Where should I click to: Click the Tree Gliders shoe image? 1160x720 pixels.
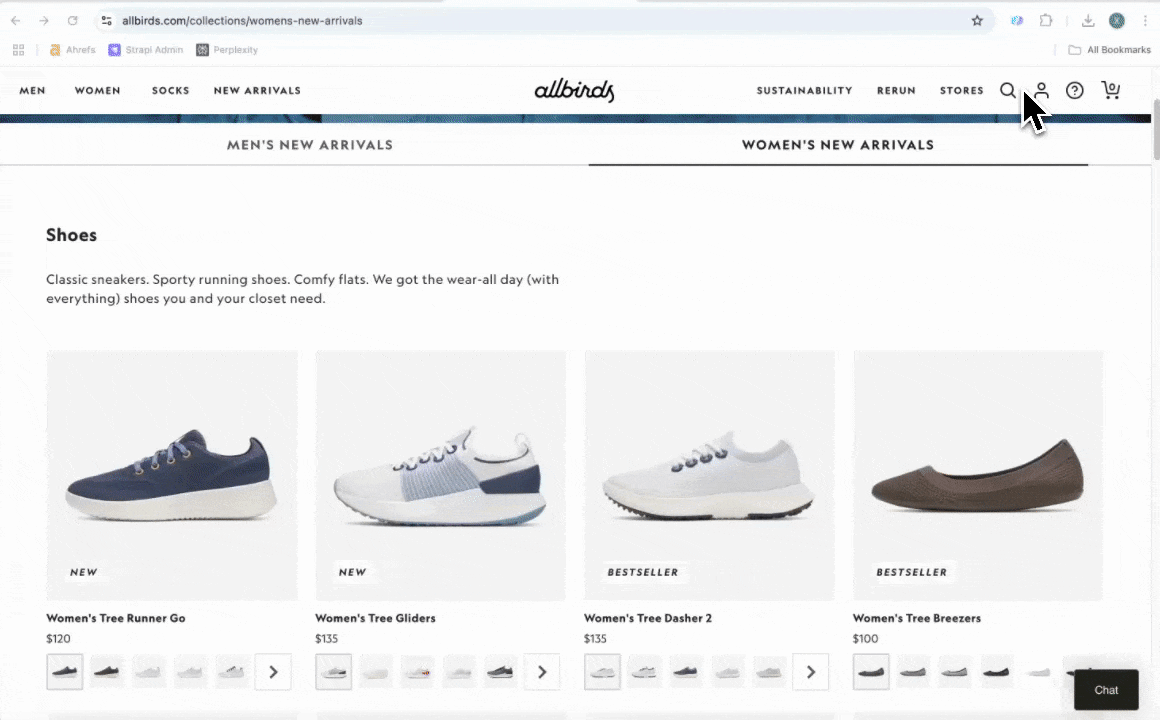(441, 475)
